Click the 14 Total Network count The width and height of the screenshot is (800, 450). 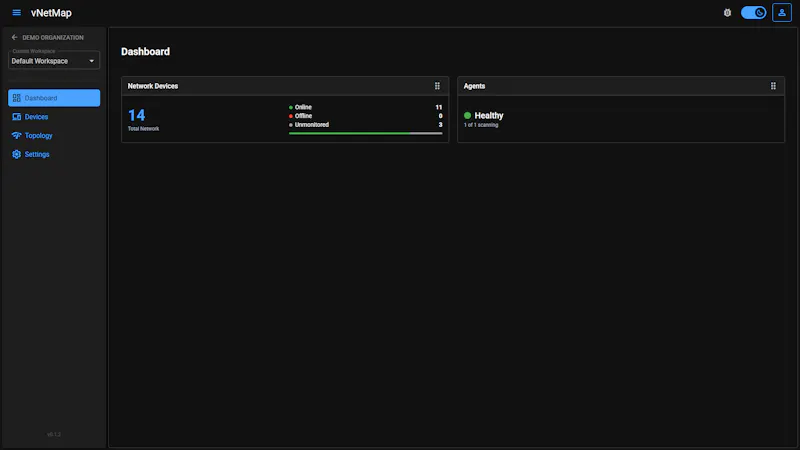point(137,115)
